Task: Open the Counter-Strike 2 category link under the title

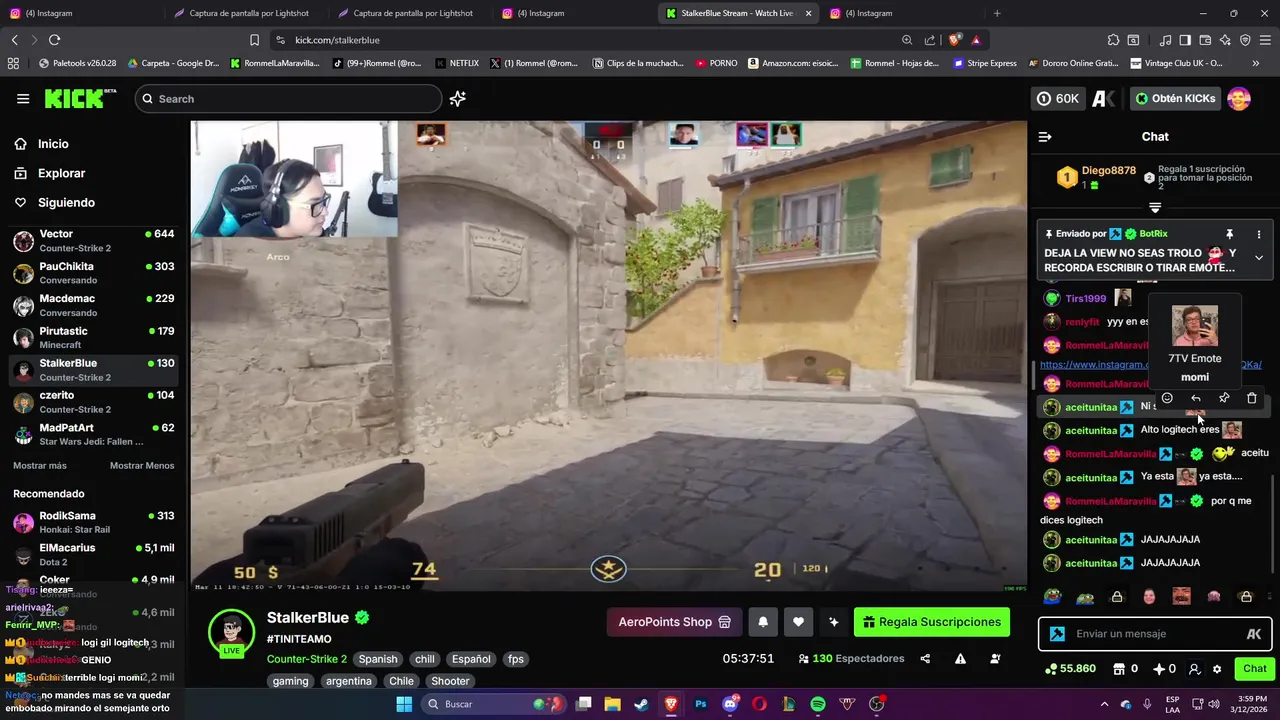Action: pyautogui.click(x=307, y=659)
